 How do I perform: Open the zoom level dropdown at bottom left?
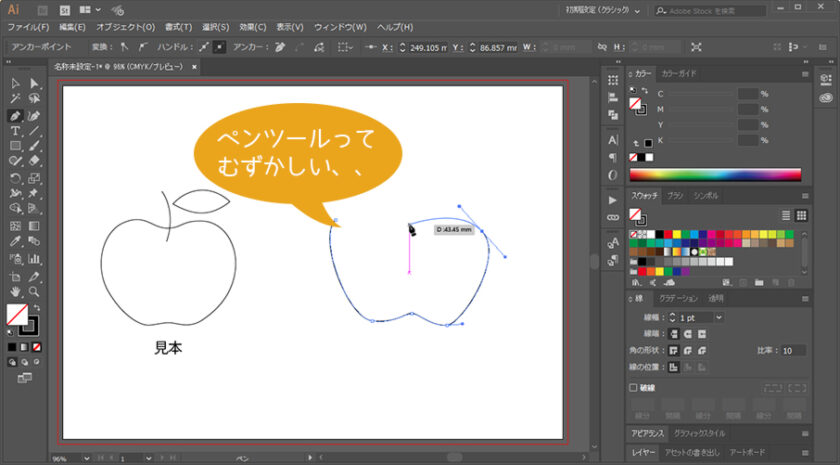86,458
